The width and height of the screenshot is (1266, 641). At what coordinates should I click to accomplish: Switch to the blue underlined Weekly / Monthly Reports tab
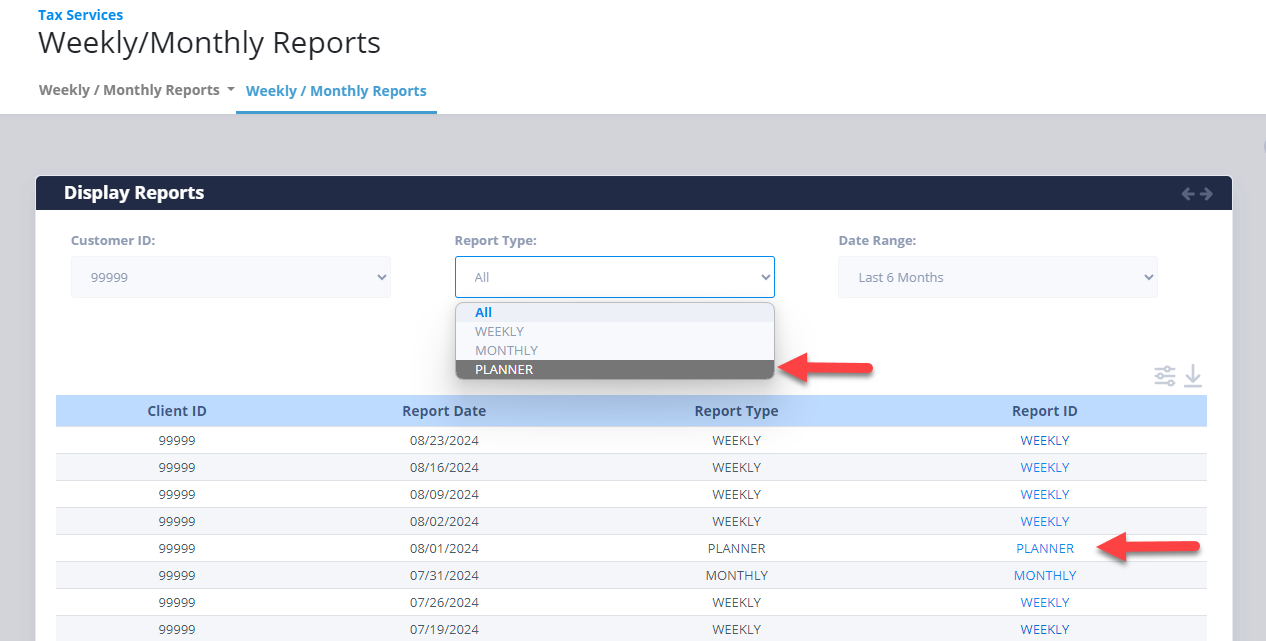pos(336,91)
